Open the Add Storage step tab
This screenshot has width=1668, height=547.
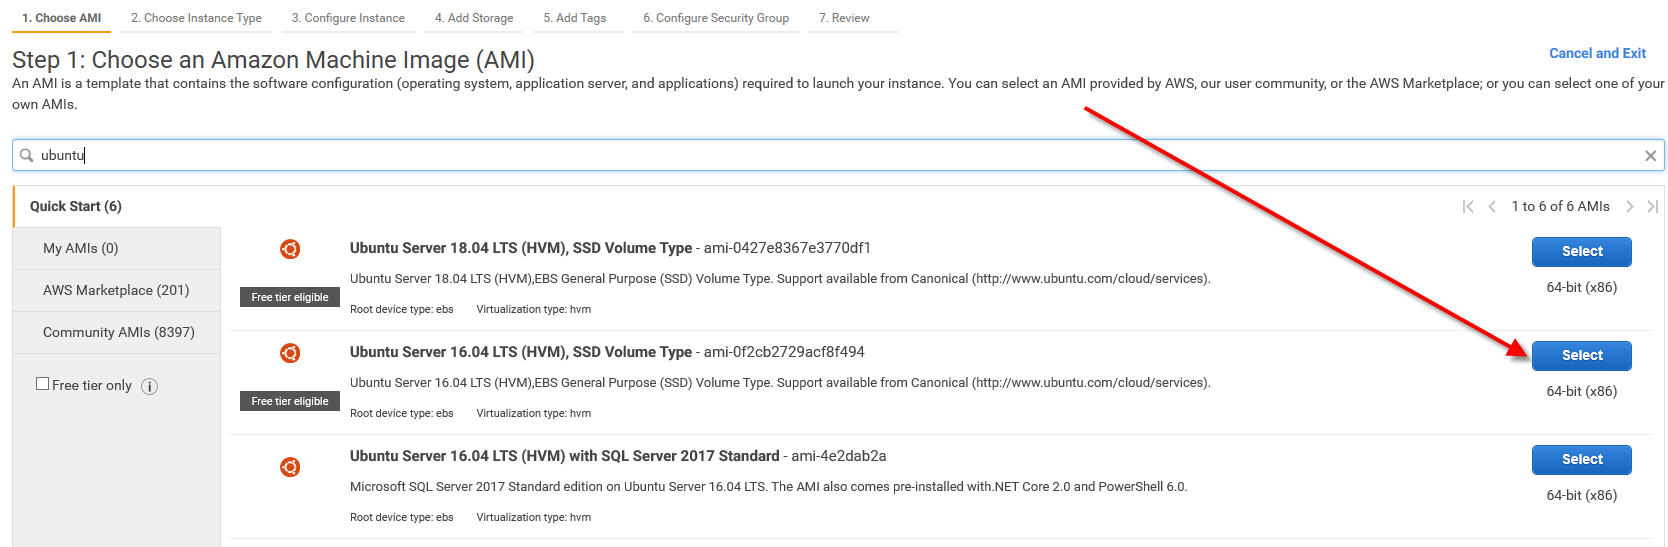(x=474, y=18)
